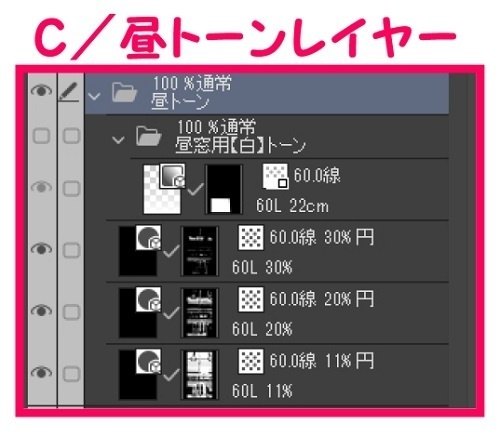500x437 pixels.
Task: Toggle lock checkbox on 60L 11% row
Action: [71, 374]
